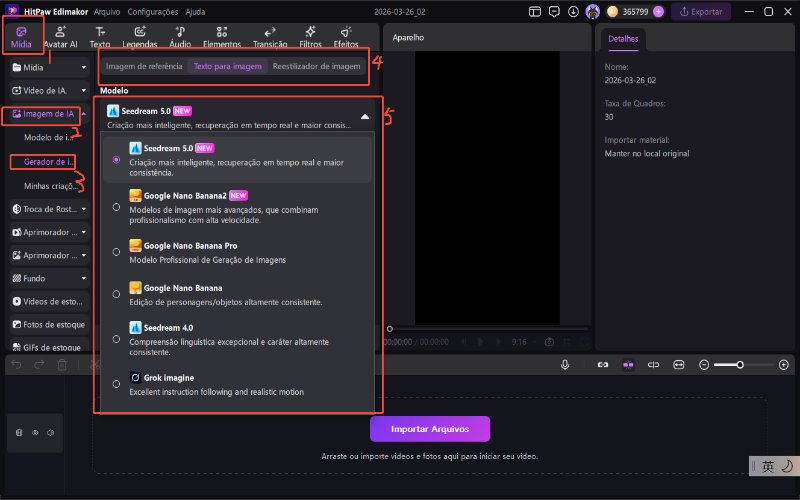Screen dimensions: 800x500
Task: Toggle the purple magnetic snap icon
Action: tap(628, 365)
